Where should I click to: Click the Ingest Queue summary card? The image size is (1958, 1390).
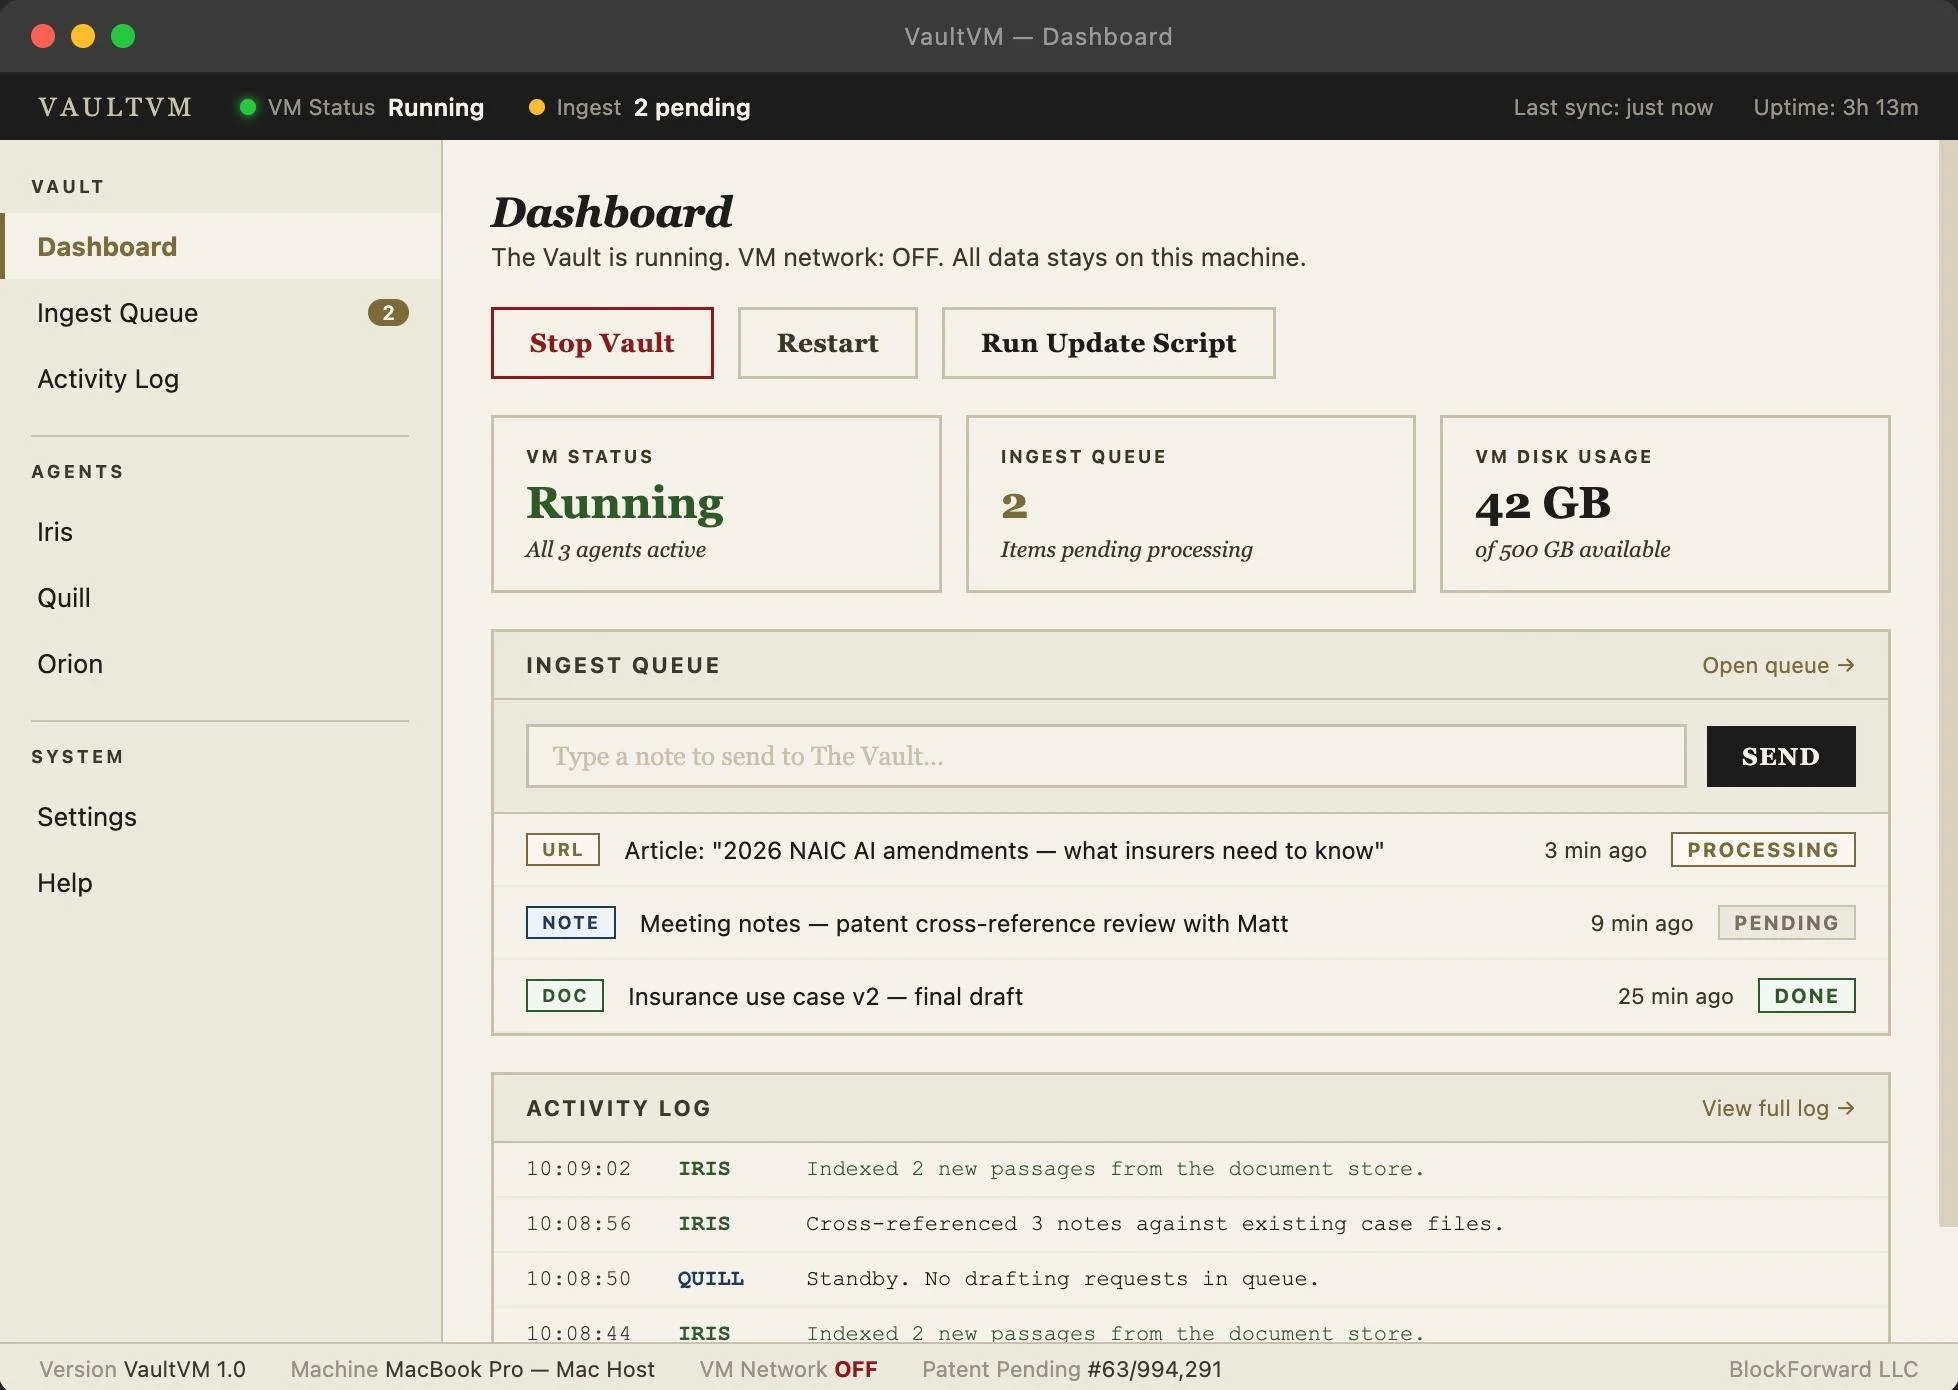pyautogui.click(x=1190, y=504)
